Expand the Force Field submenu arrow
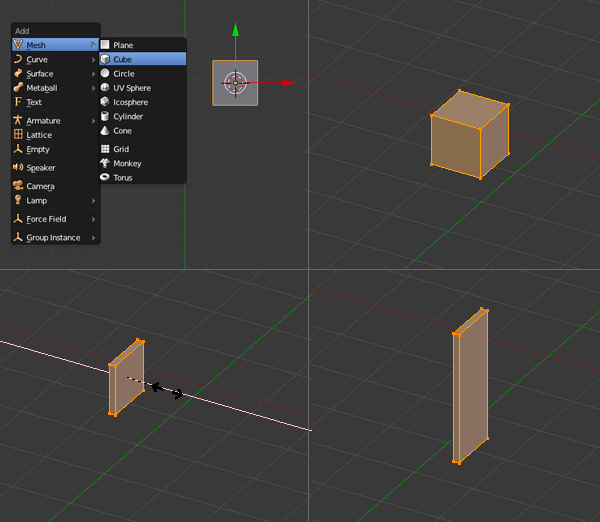 [93, 219]
